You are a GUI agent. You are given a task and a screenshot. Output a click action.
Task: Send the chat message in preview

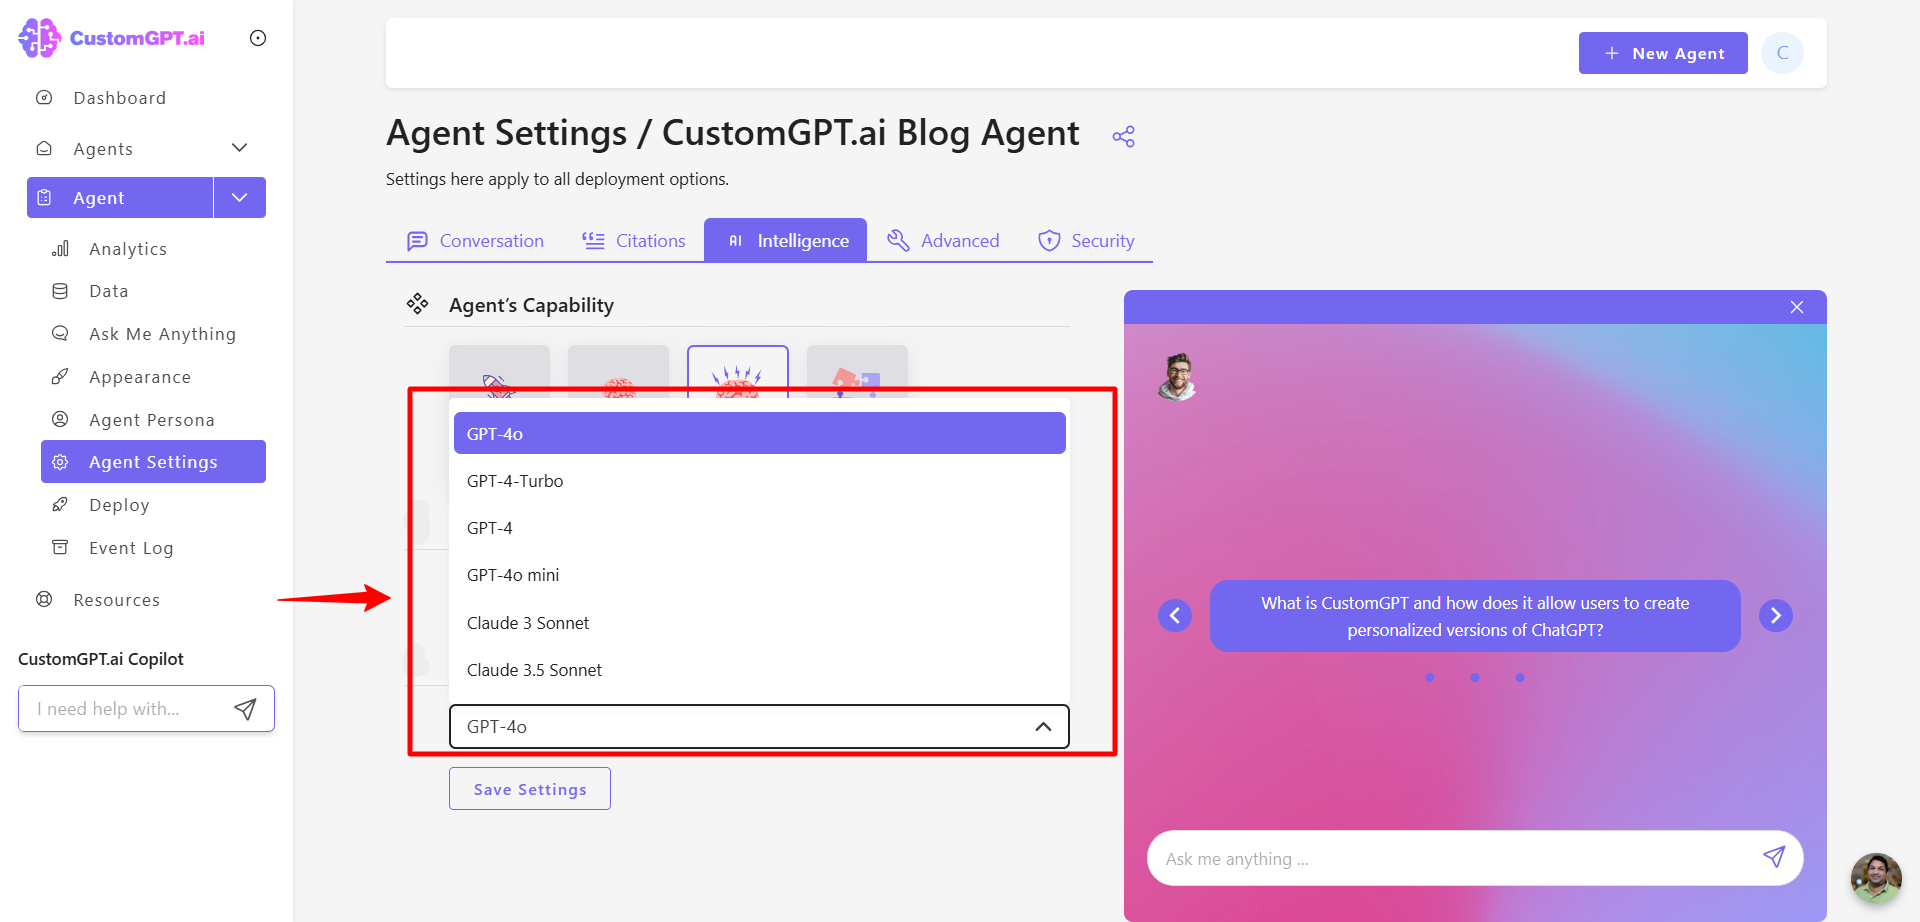click(x=1774, y=857)
